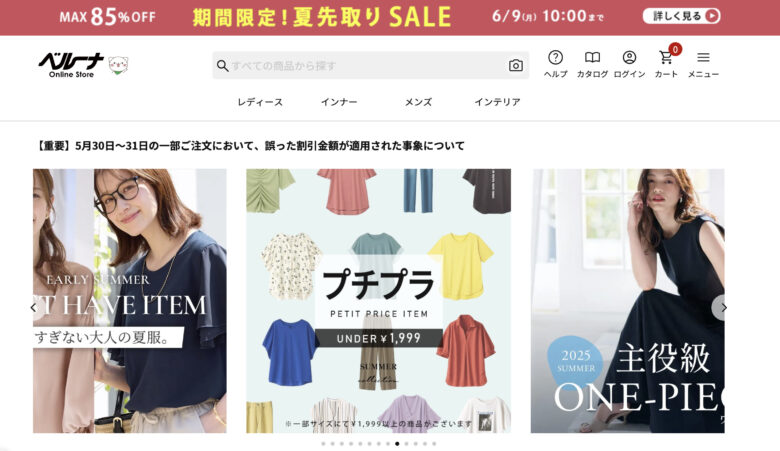Viewport: 780px width, 451px height.
Task: Open the important notice about May 30–31 orders
Action: pyautogui.click(x=250, y=146)
